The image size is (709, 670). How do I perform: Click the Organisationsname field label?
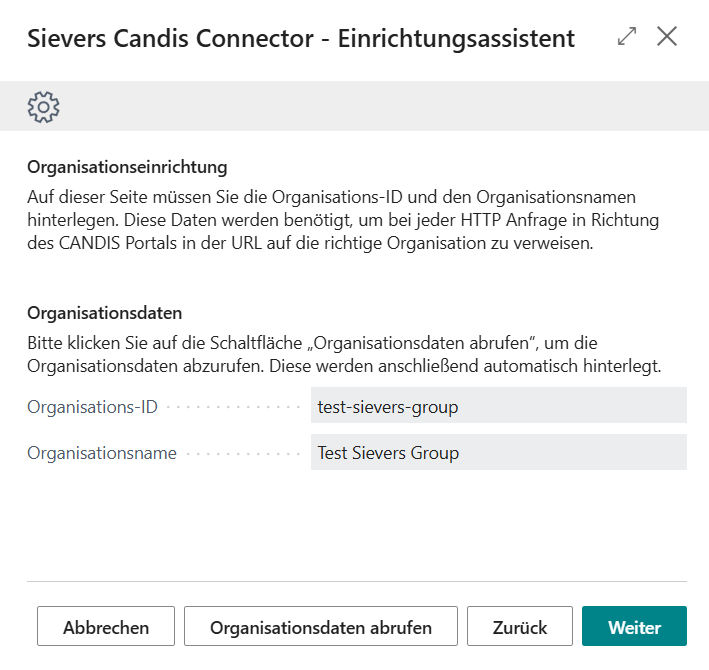[102, 453]
